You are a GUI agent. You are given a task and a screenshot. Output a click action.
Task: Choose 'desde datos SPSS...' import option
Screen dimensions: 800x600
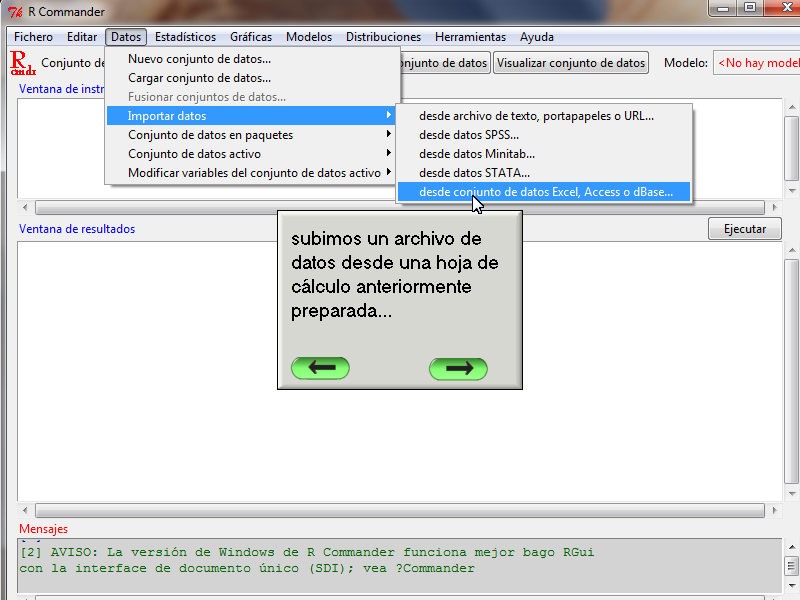pyautogui.click(x=469, y=135)
